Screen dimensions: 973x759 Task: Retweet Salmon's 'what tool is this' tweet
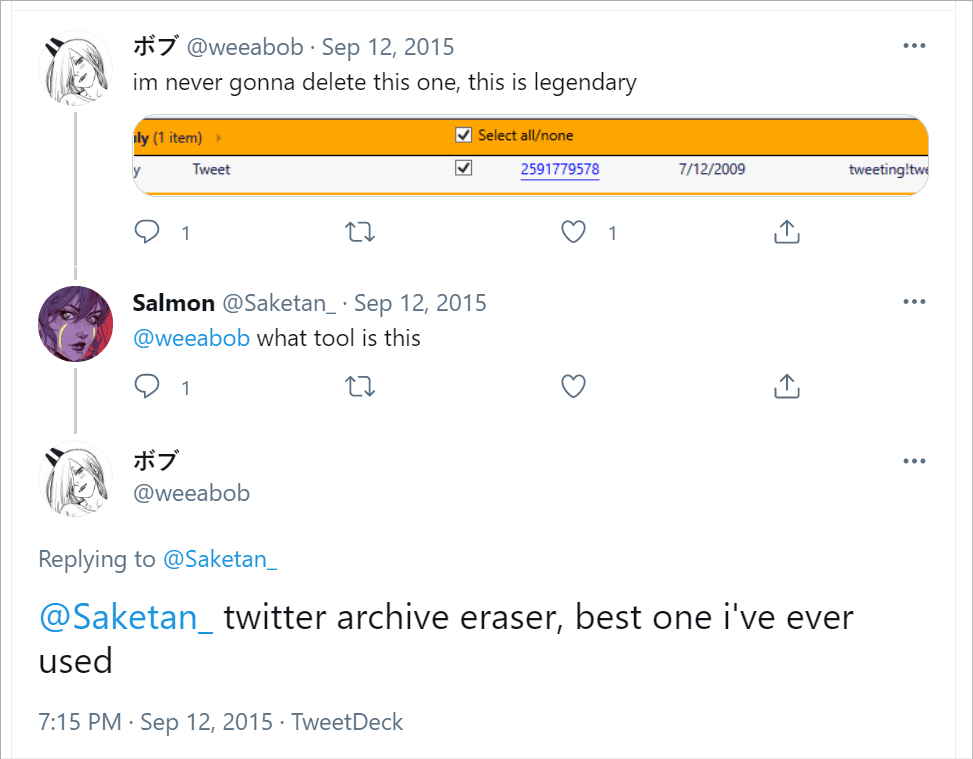click(x=360, y=386)
